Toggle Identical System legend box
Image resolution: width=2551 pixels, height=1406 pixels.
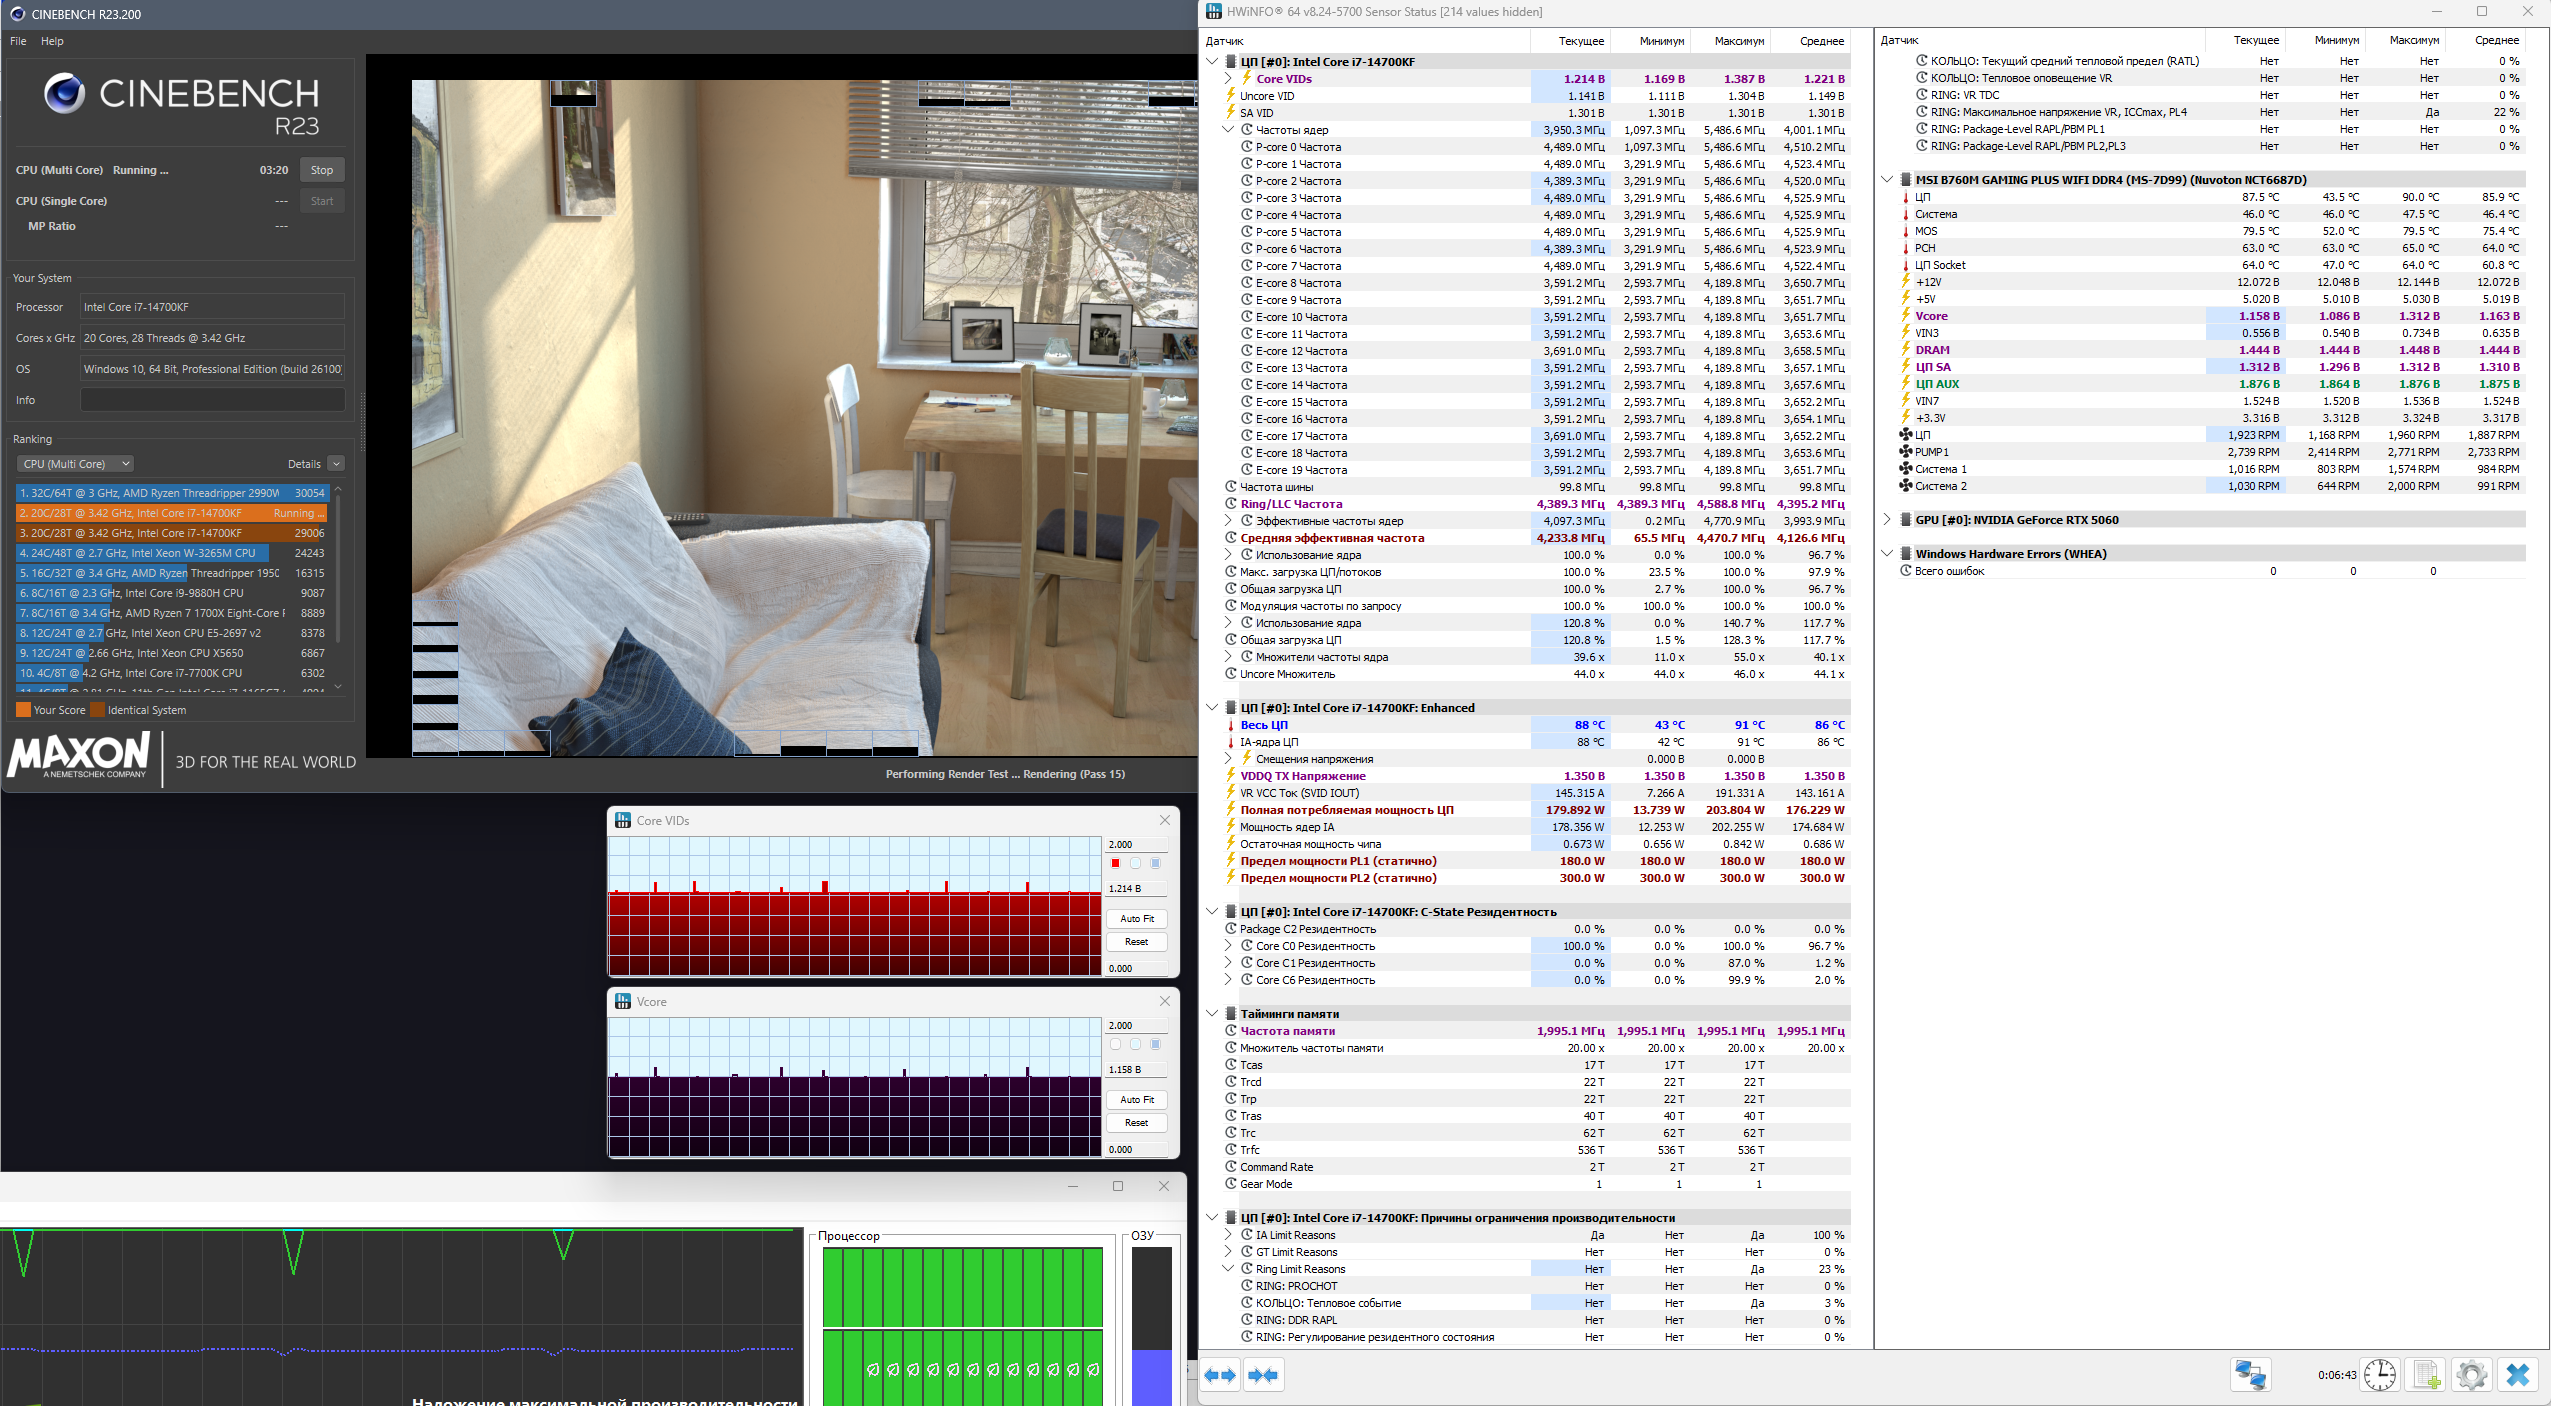[97, 710]
